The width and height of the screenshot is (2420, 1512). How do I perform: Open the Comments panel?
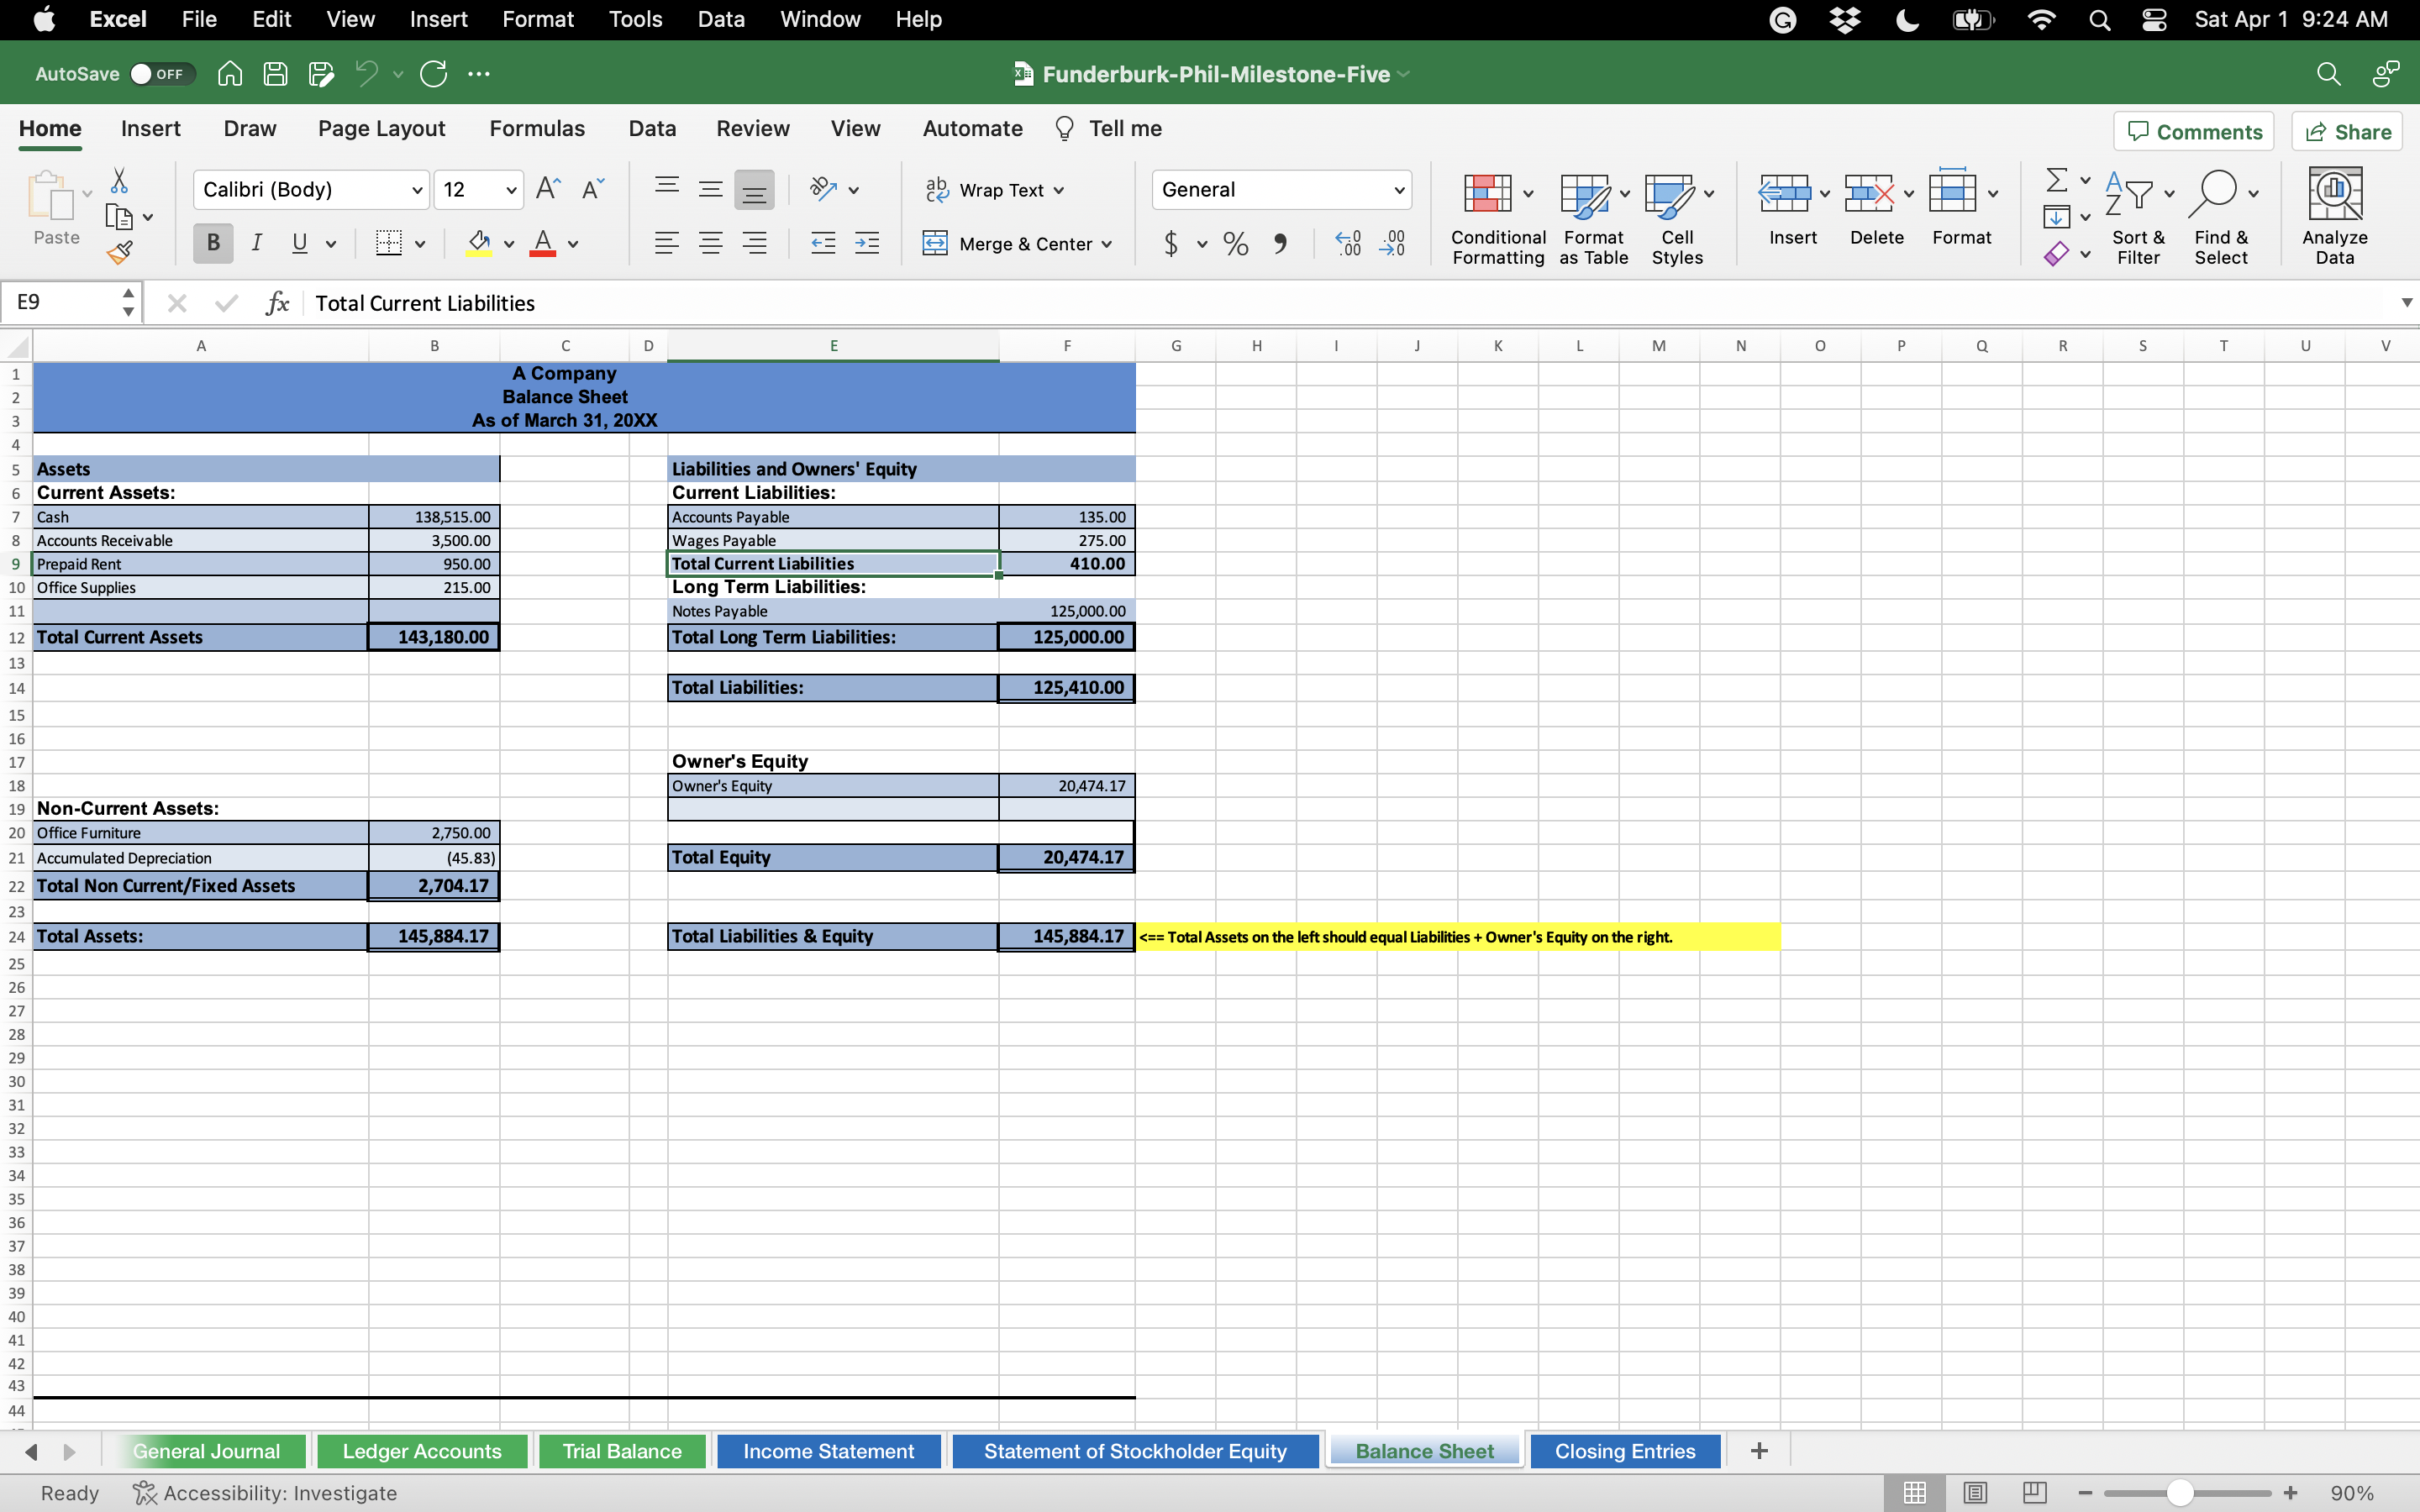pyautogui.click(x=2194, y=130)
